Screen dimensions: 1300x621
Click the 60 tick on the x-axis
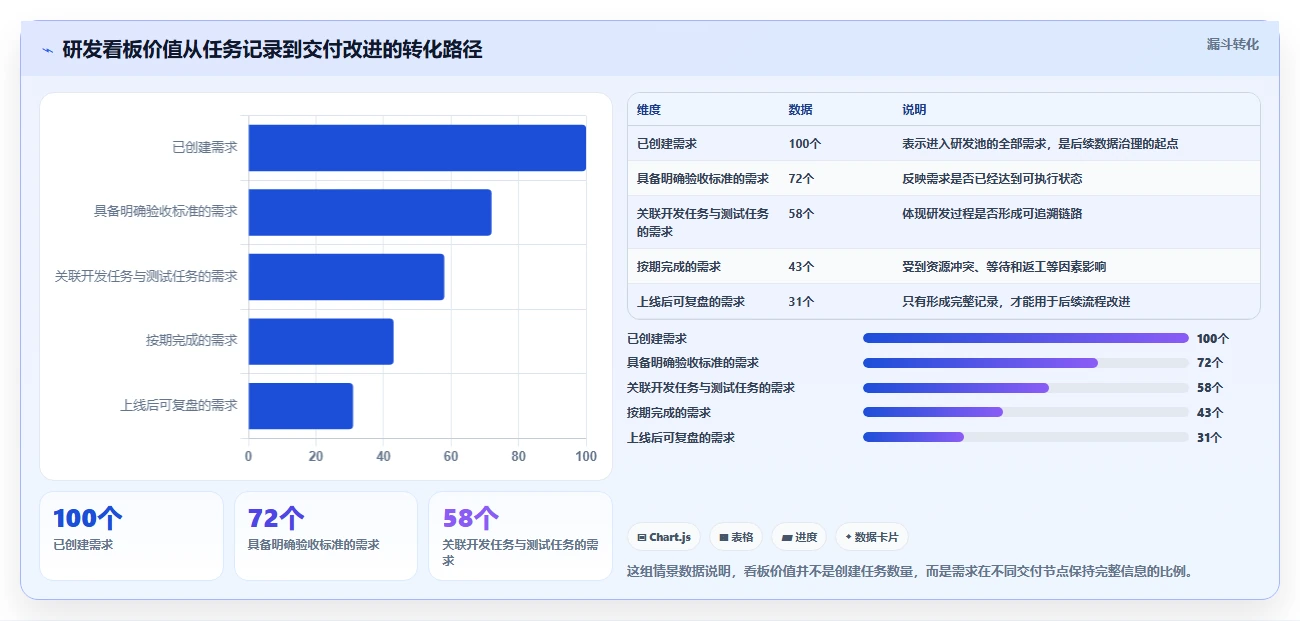pyautogui.click(x=451, y=456)
